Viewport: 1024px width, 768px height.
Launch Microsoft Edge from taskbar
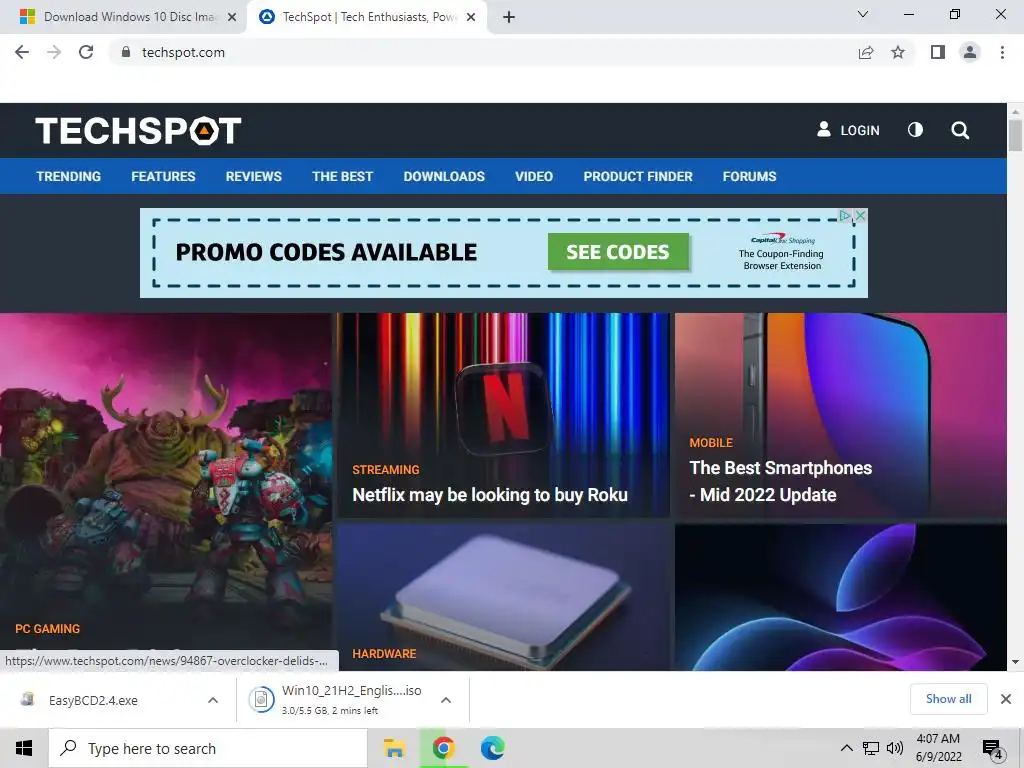click(492, 748)
